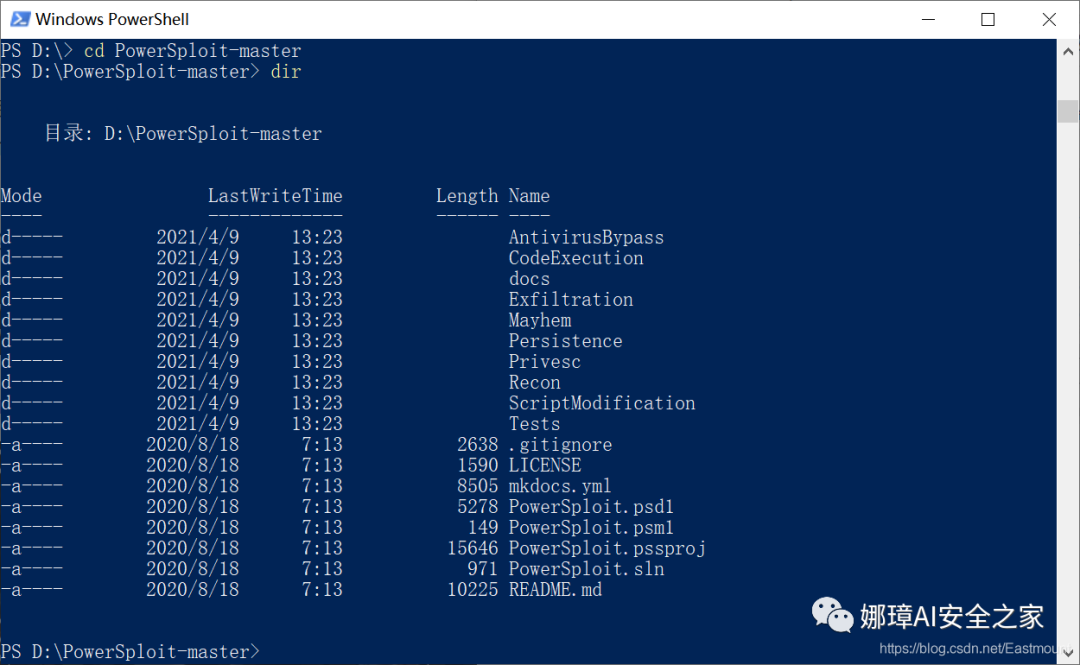The image size is (1080, 665).
Task: Click the PowerSploit.sln file name
Action: click(586, 569)
